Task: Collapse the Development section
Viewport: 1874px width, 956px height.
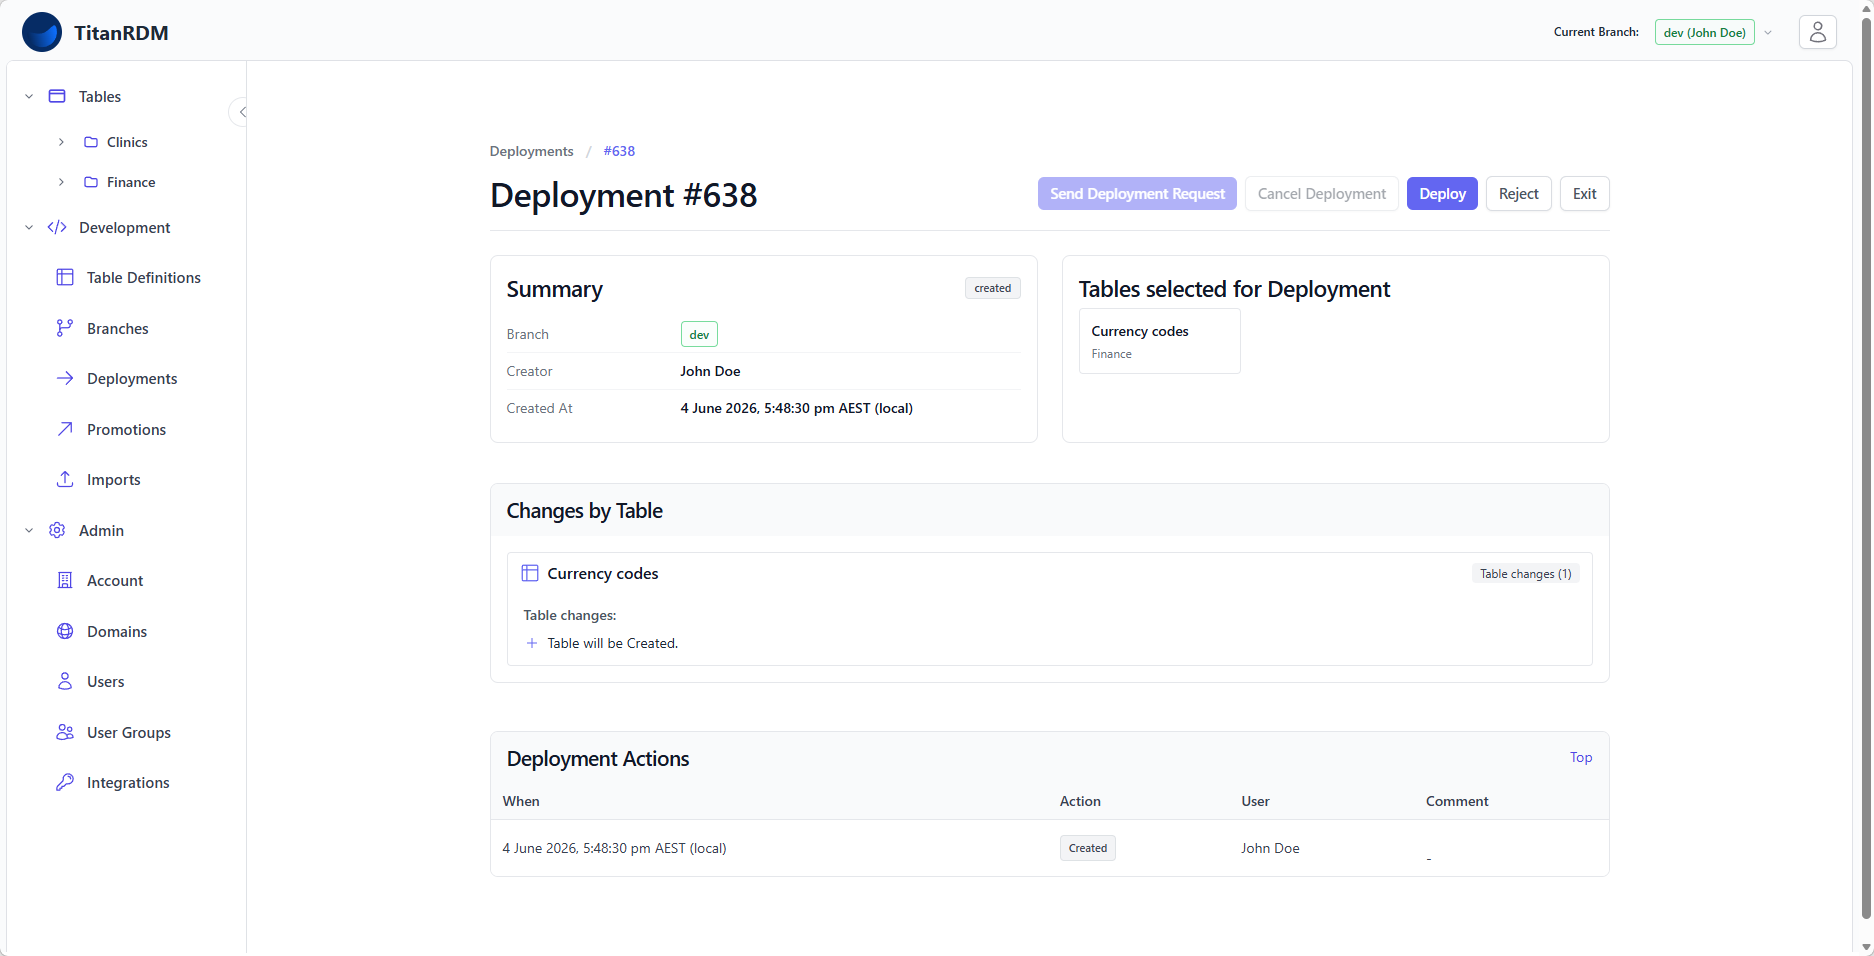Action: pyautogui.click(x=29, y=227)
